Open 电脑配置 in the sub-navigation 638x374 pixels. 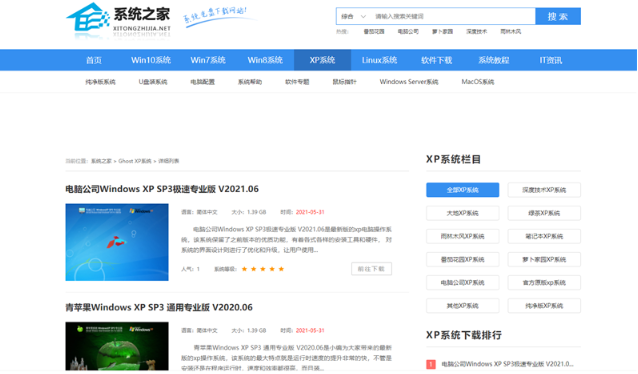point(203,82)
